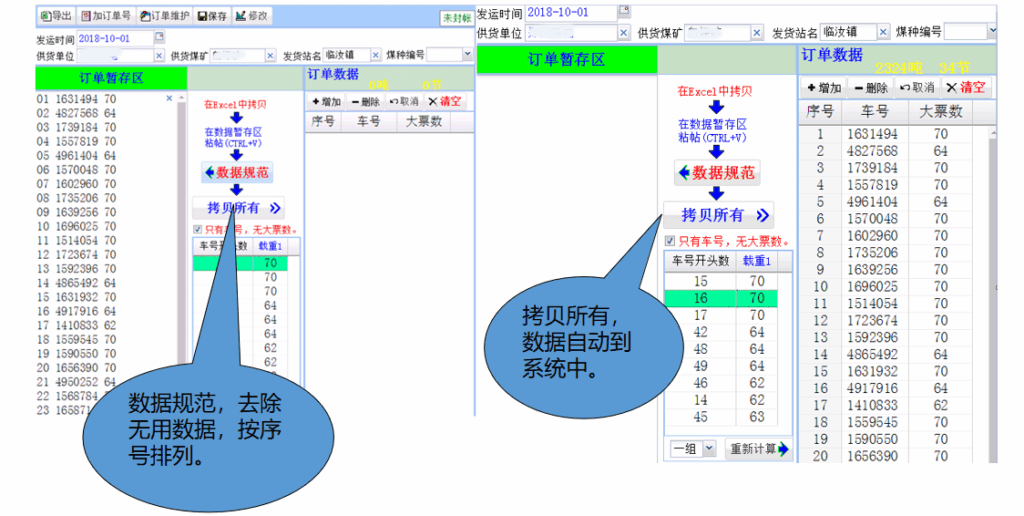Viewport: 1024px width, 516px height.
Task: Open calendar picker beside left 发运时间 date
Action: pyautogui.click(x=159, y=37)
